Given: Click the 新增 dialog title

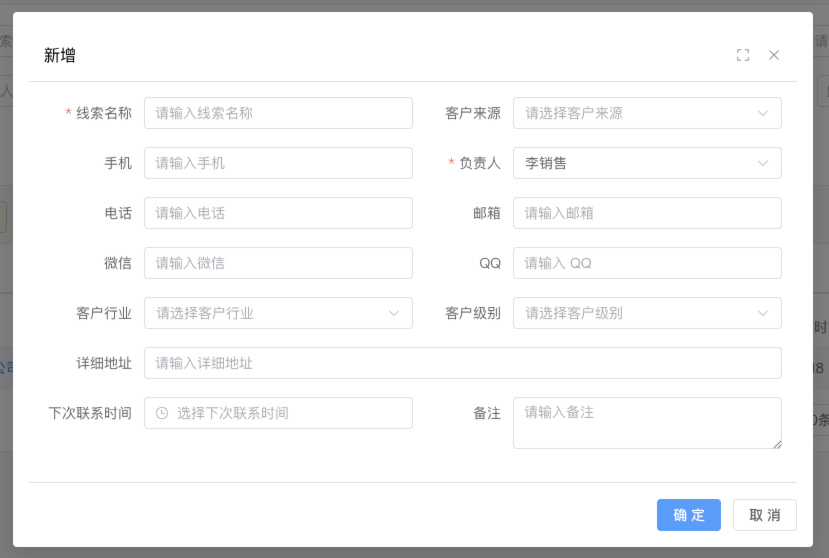Looking at the screenshot, I should [60, 56].
